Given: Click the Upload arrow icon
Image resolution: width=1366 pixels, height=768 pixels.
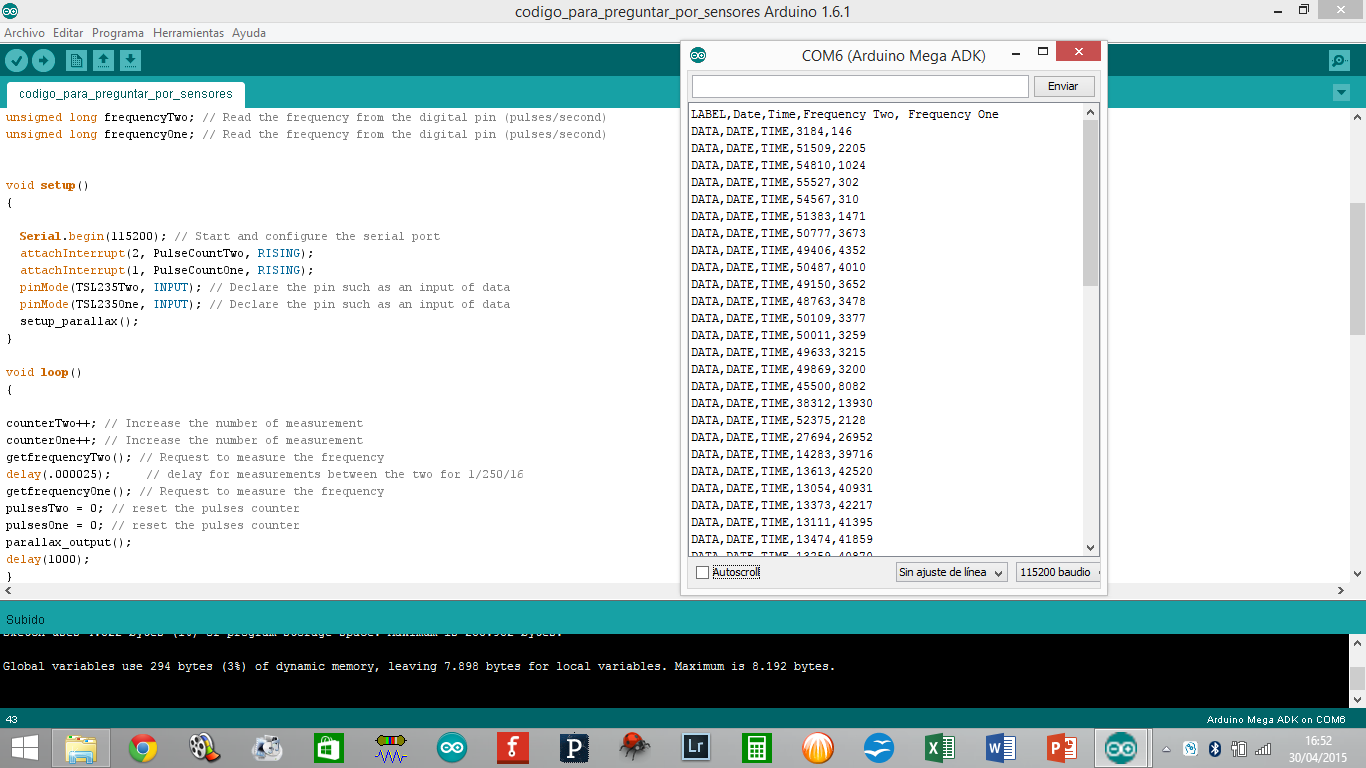Looking at the screenshot, I should [43, 61].
